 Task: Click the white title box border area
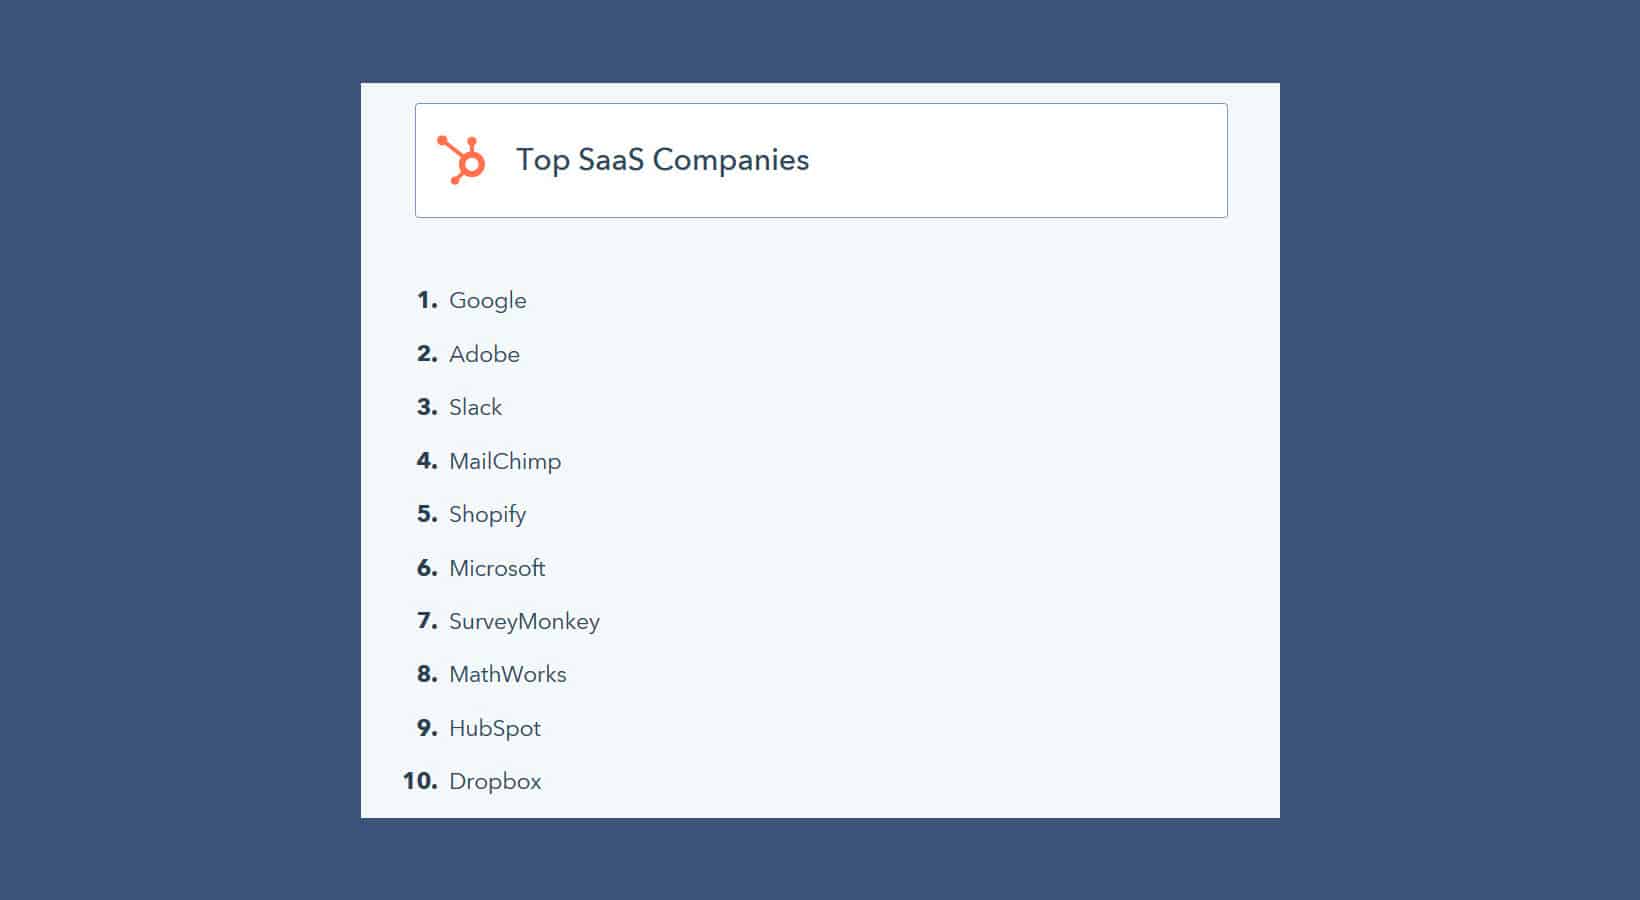821,160
